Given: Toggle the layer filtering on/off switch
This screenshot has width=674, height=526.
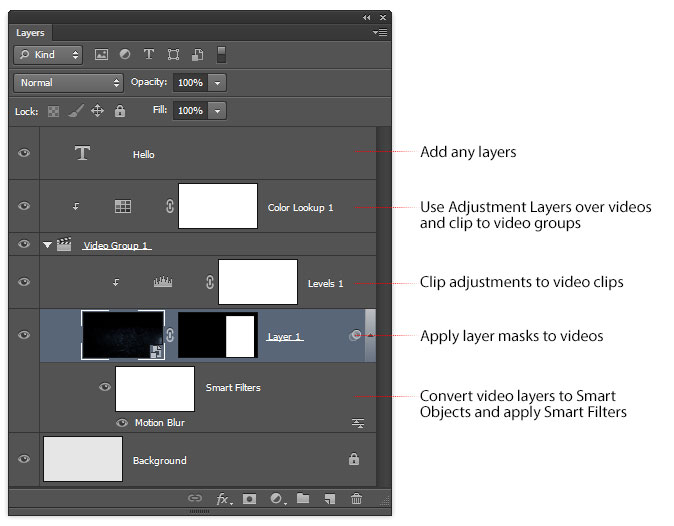Looking at the screenshot, I should pos(222,55).
